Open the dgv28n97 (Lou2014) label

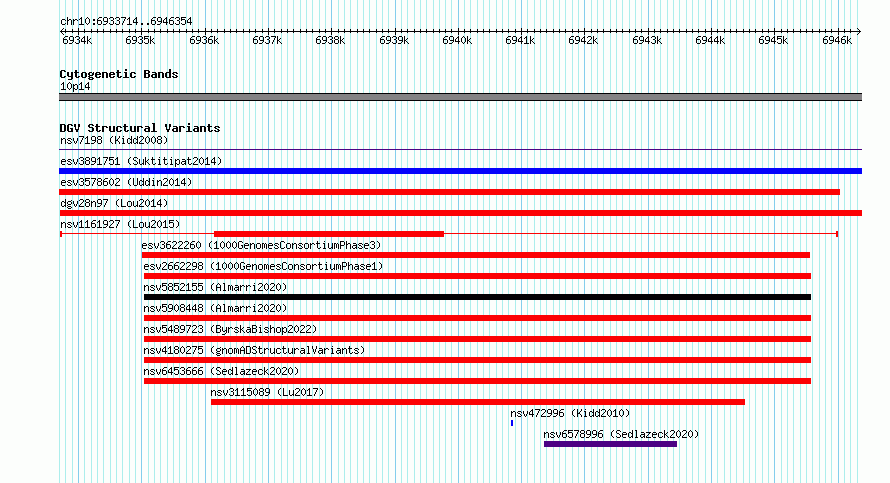[114, 203]
